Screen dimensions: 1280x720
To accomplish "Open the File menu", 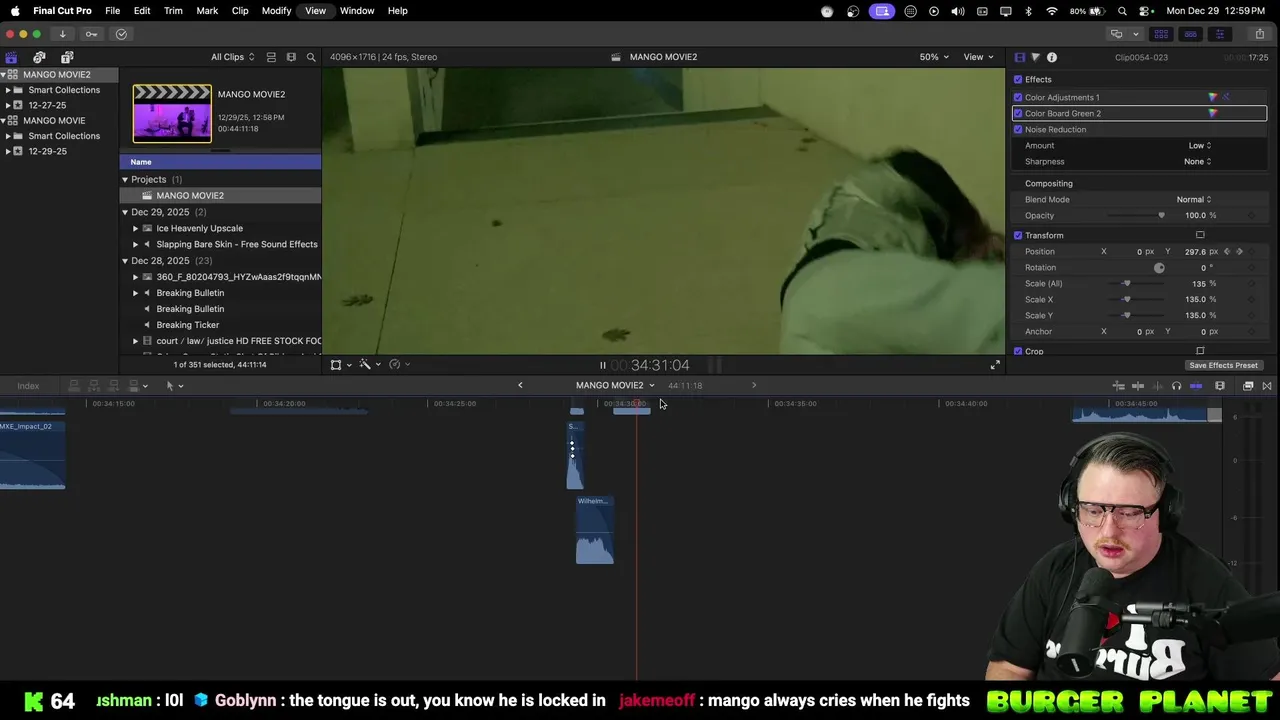I will tap(113, 10).
